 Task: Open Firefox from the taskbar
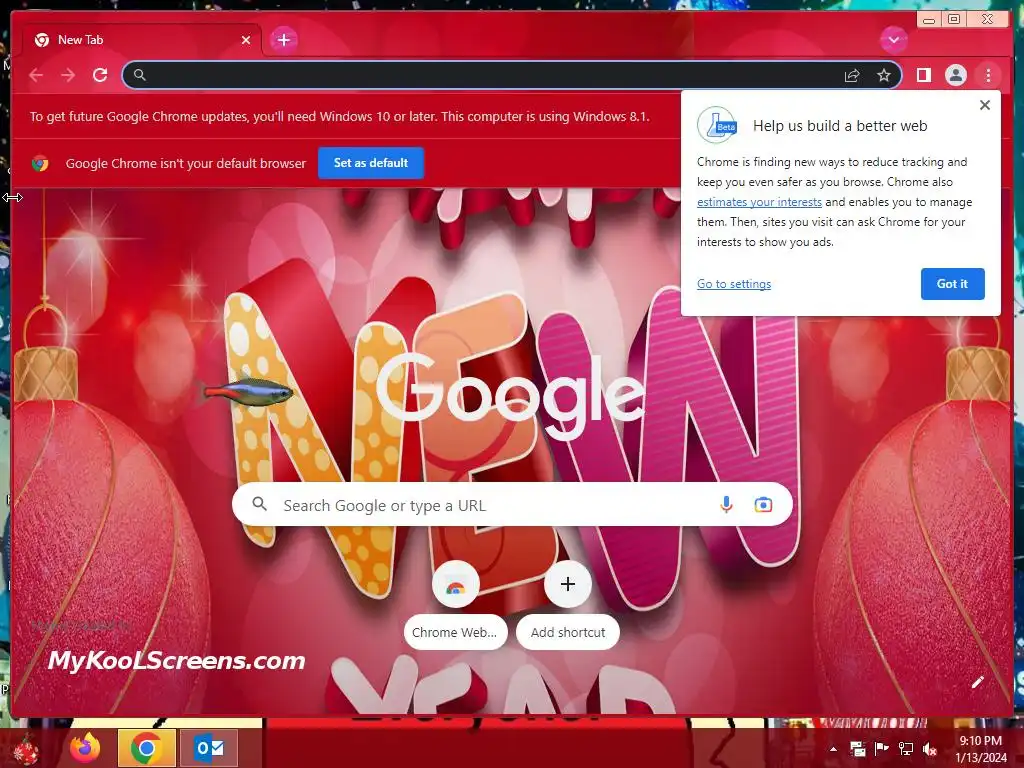(86, 748)
